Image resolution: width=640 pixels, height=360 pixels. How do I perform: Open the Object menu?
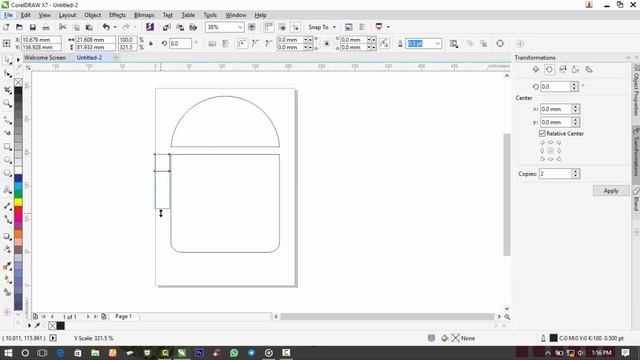[93, 15]
